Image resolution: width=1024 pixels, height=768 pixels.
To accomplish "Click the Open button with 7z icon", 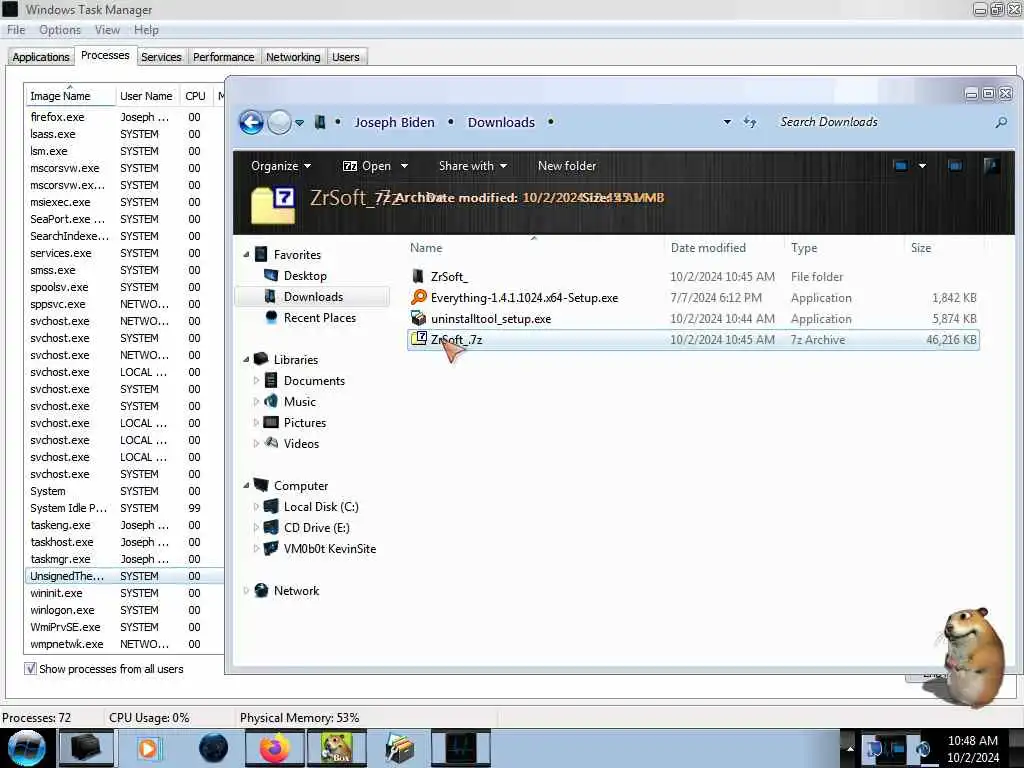I will pos(367,166).
